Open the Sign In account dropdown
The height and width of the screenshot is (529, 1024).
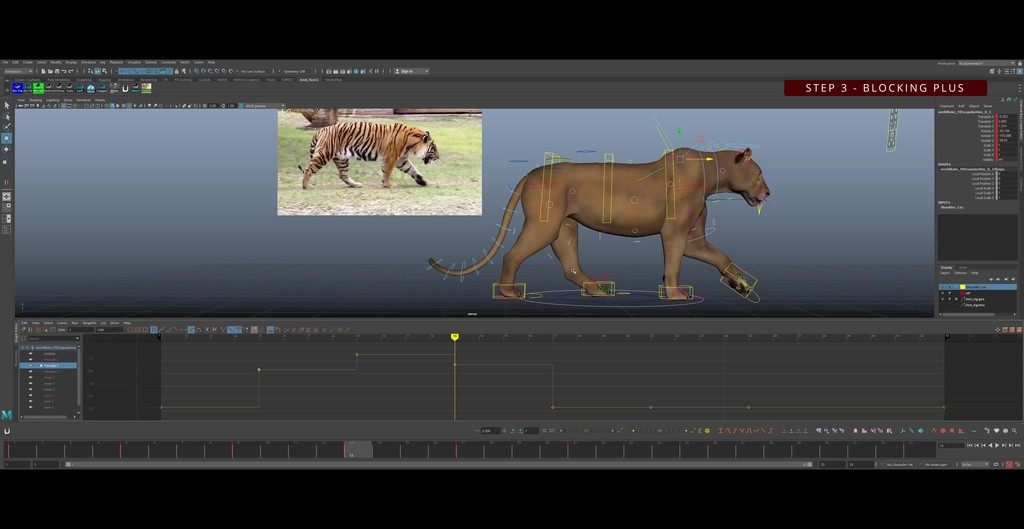(411, 71)
